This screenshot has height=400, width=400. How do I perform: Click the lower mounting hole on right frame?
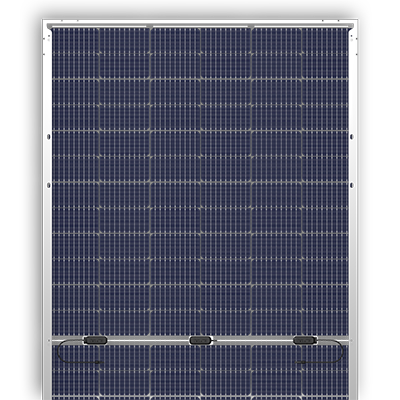tap(352, 185)
